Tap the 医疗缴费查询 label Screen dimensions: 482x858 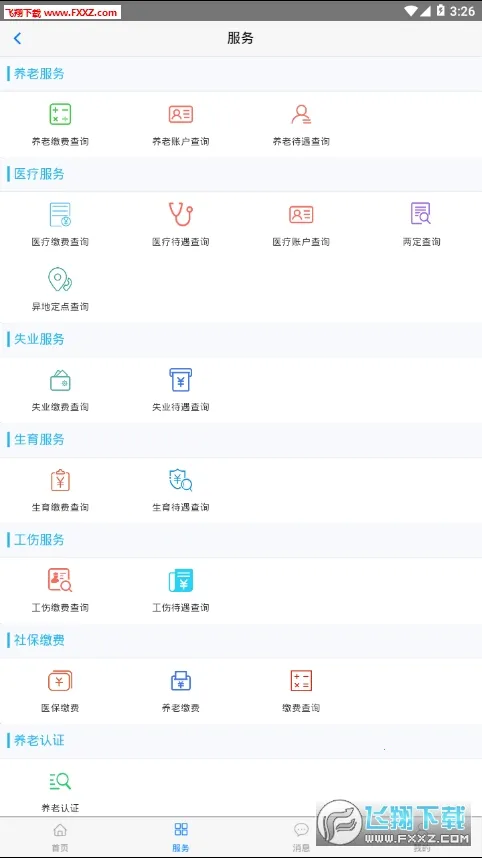point(60,242)
